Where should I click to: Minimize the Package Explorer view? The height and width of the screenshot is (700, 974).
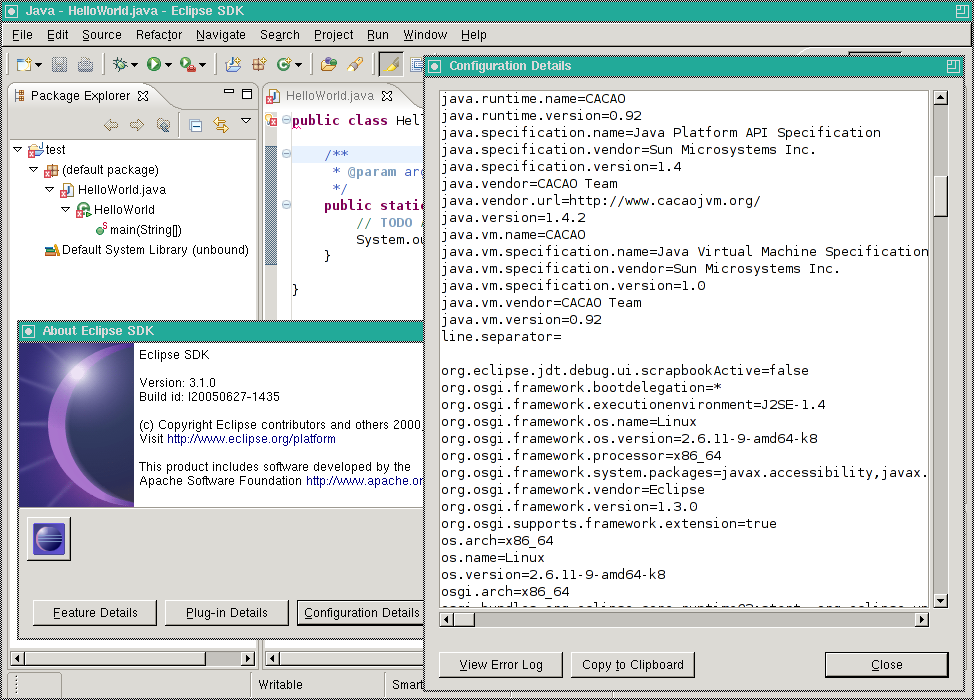click(x=229, y=93)
